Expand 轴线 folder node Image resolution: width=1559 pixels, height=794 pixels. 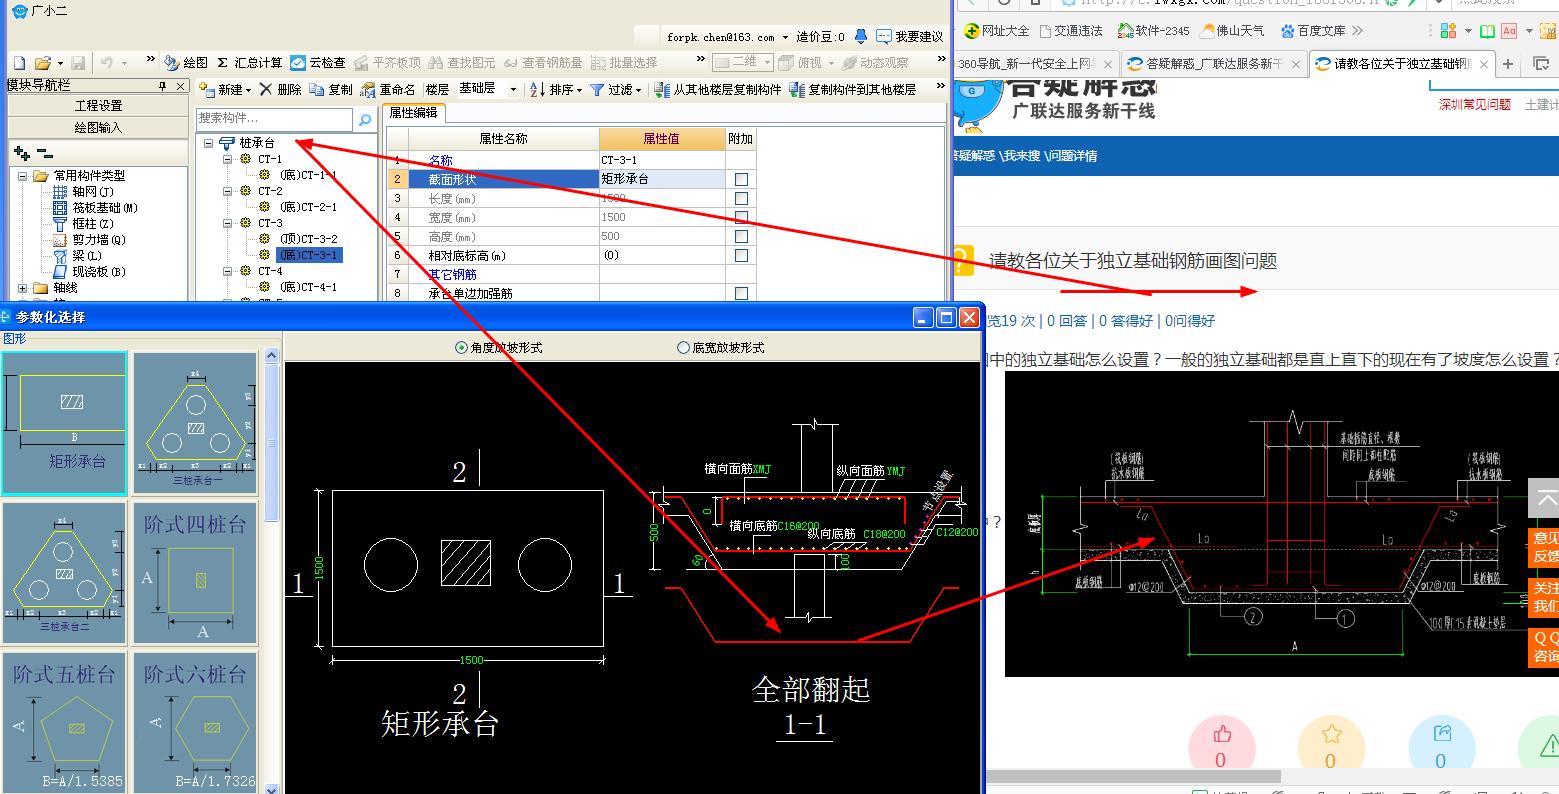(22, 288)
